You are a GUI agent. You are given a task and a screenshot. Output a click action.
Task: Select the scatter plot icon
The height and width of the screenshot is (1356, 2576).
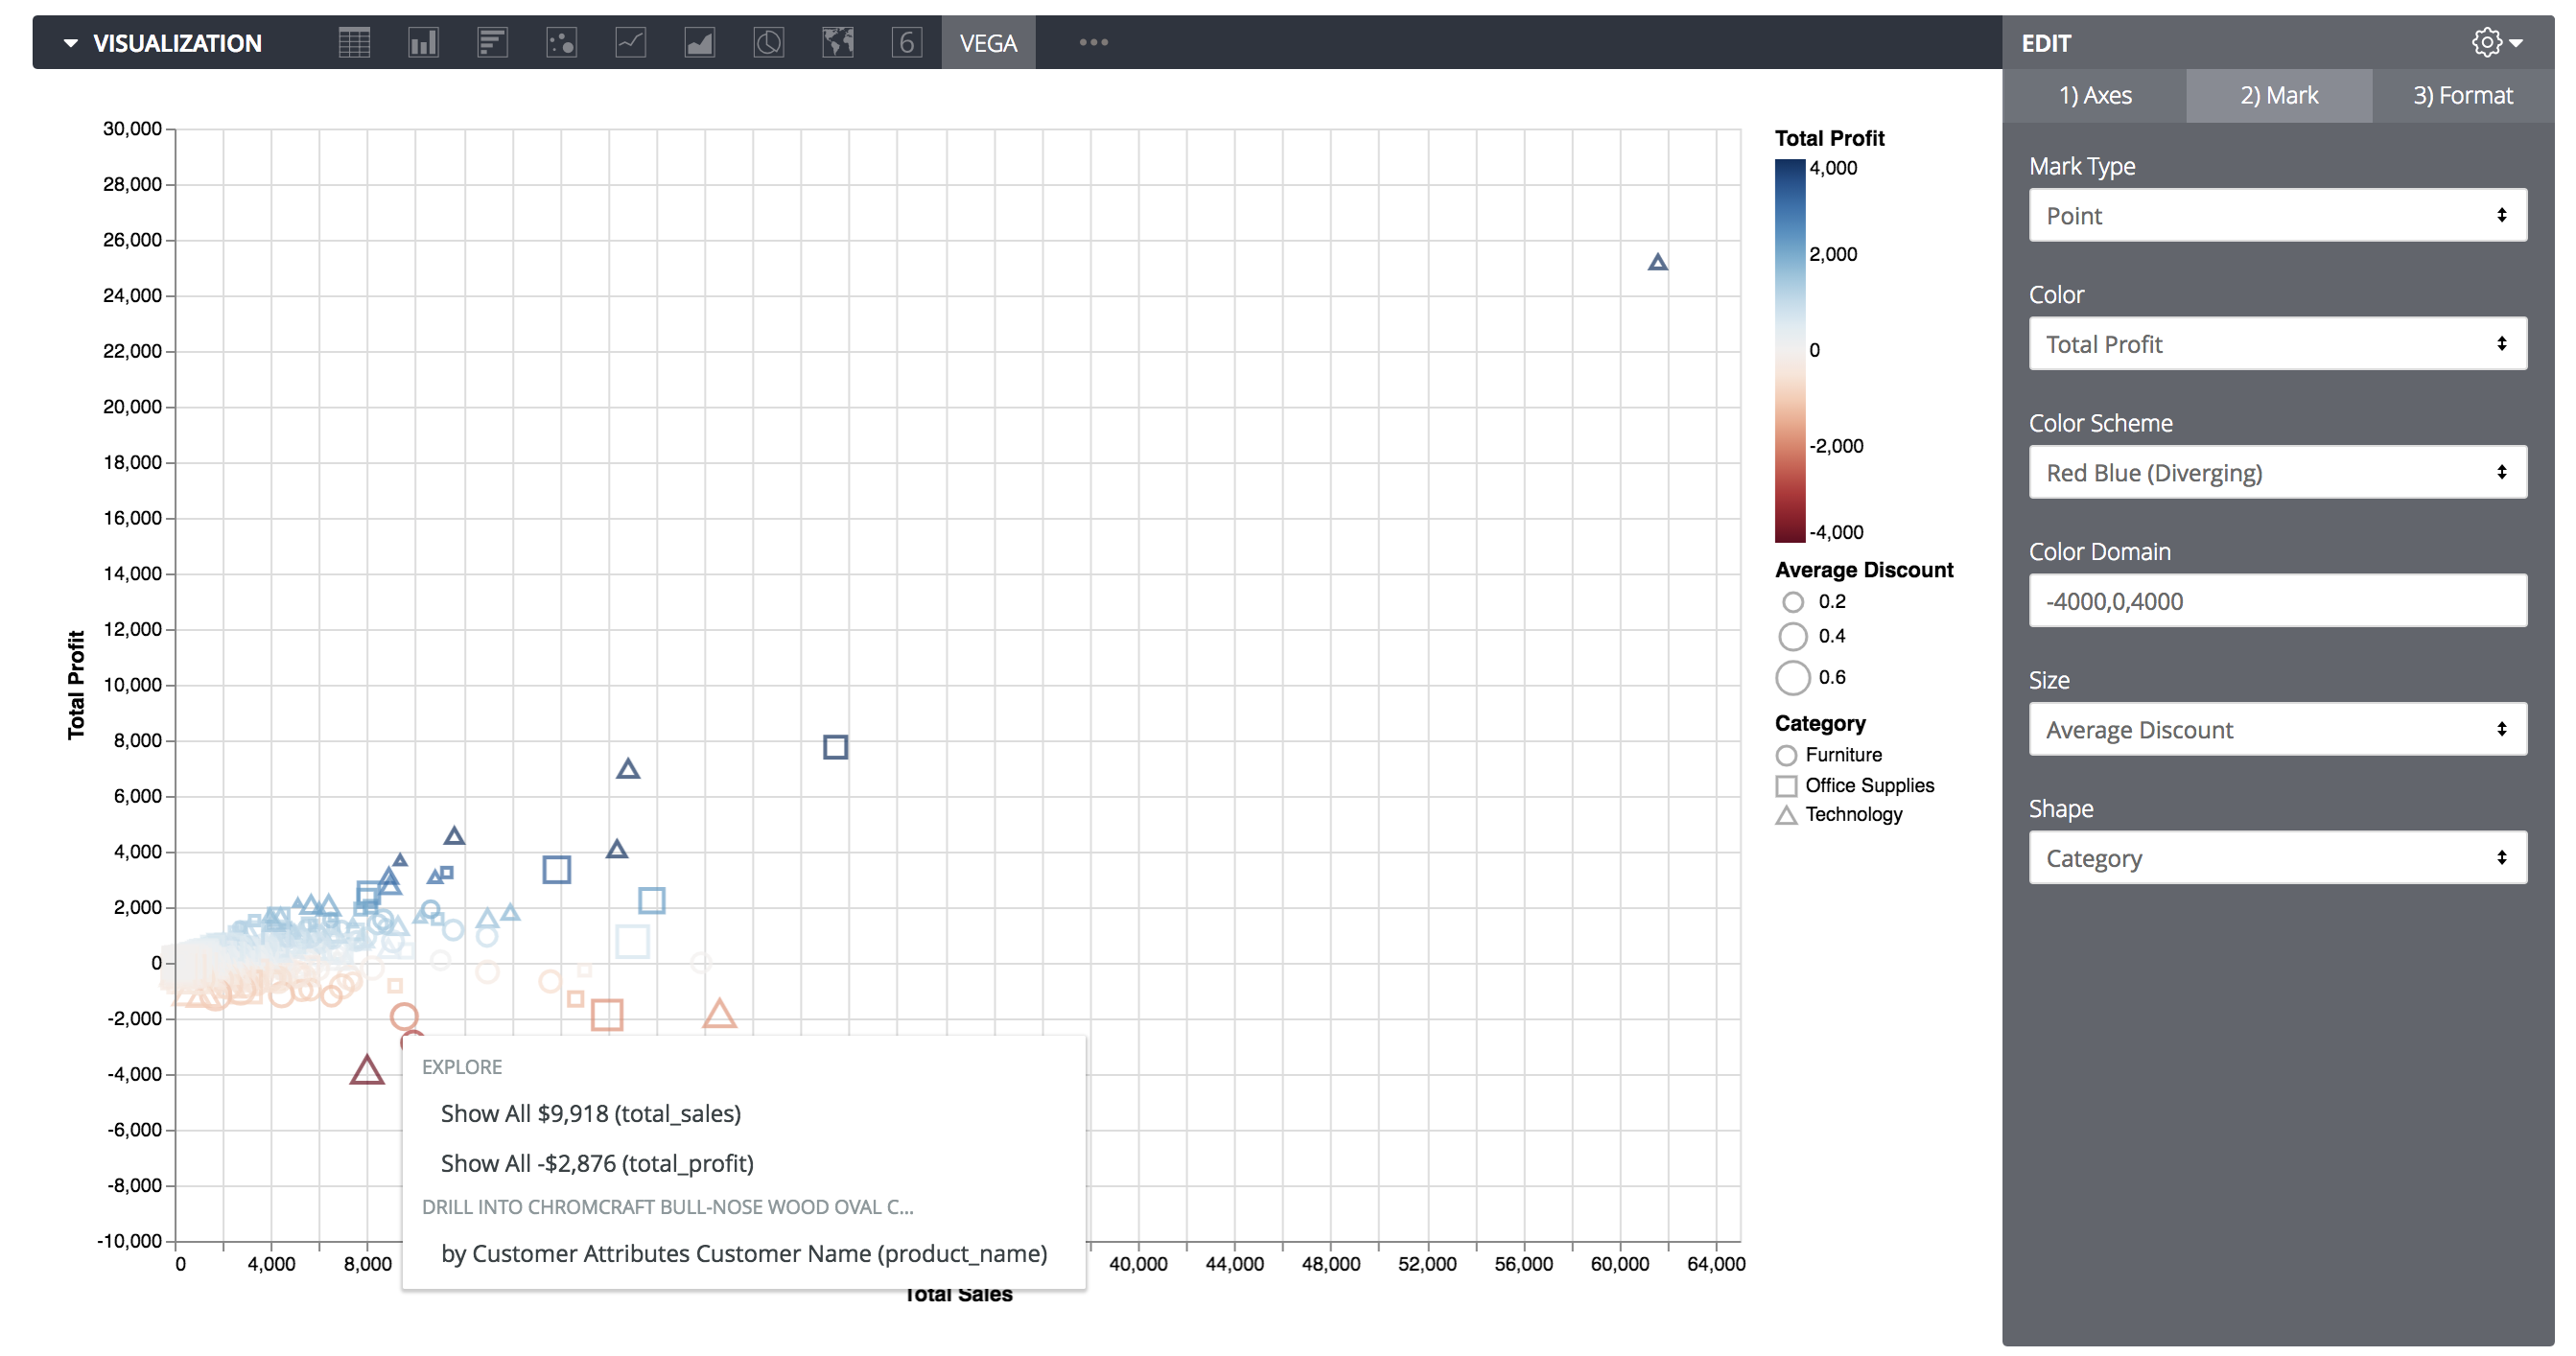tap(562, 42)
